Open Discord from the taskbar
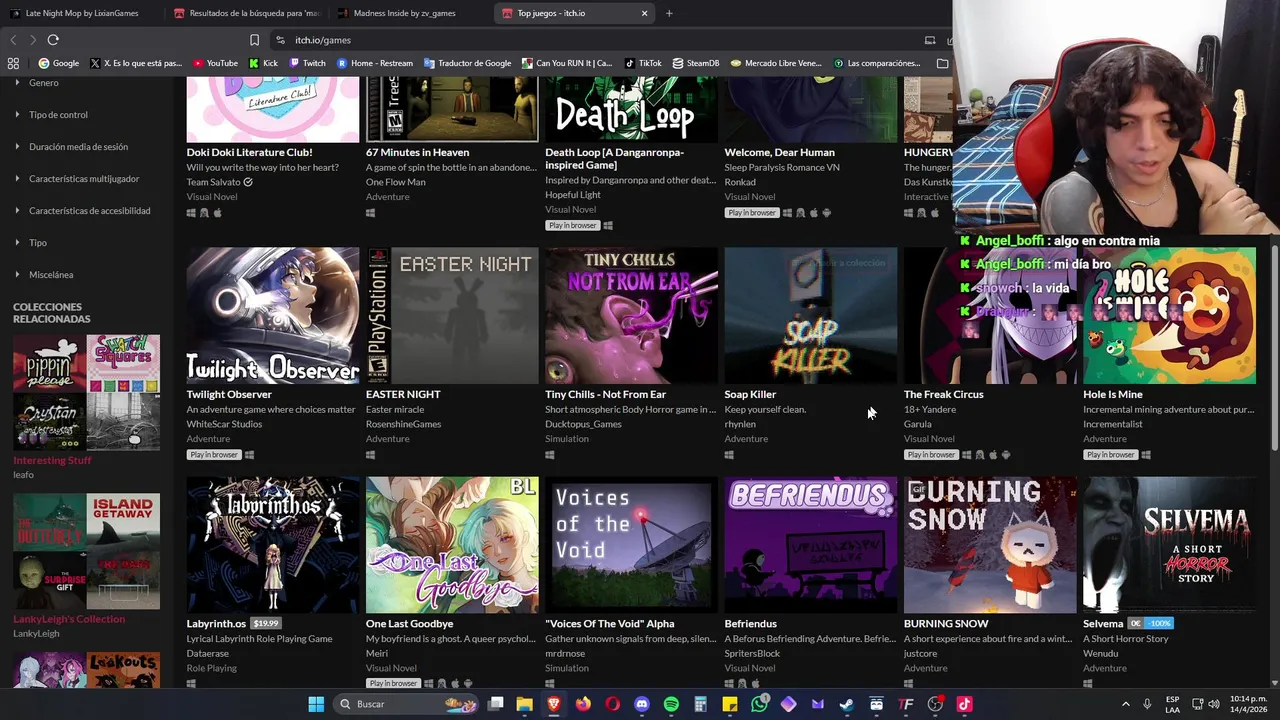Screen dimensions: 1280x720 [x=642, y=704]
